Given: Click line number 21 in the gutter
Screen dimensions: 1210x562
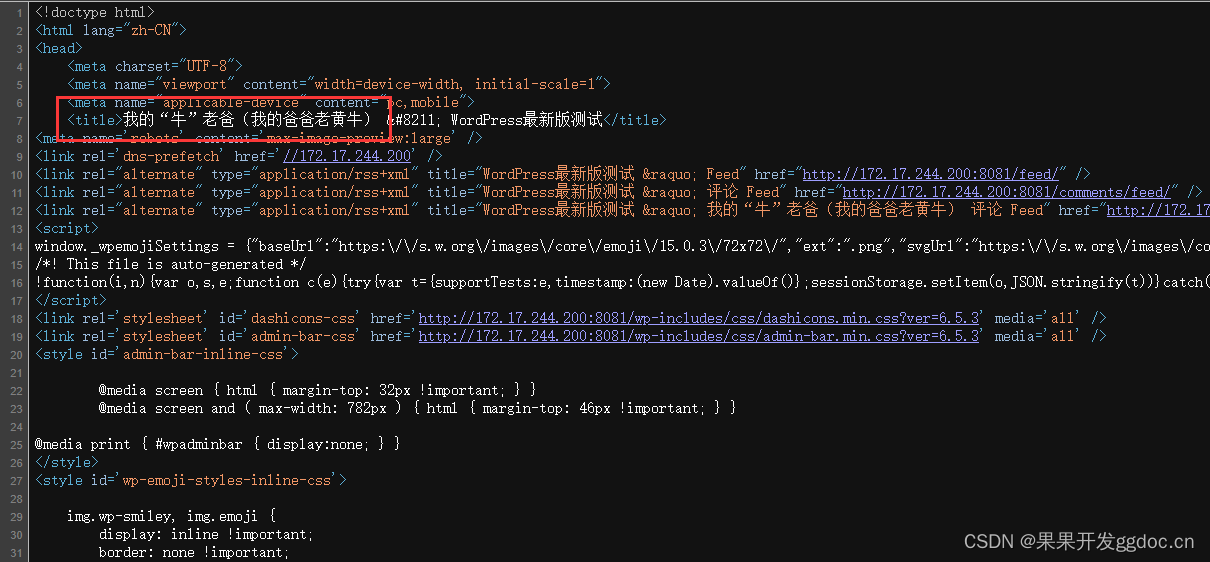Looking at the screenshot, I should pyautogui.click(x=18, y=372).
